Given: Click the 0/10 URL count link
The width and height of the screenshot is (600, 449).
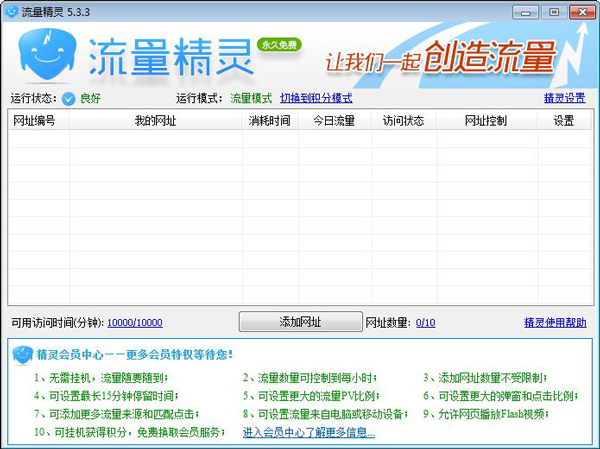Looking at the screenshot, I should coord(426,323).
